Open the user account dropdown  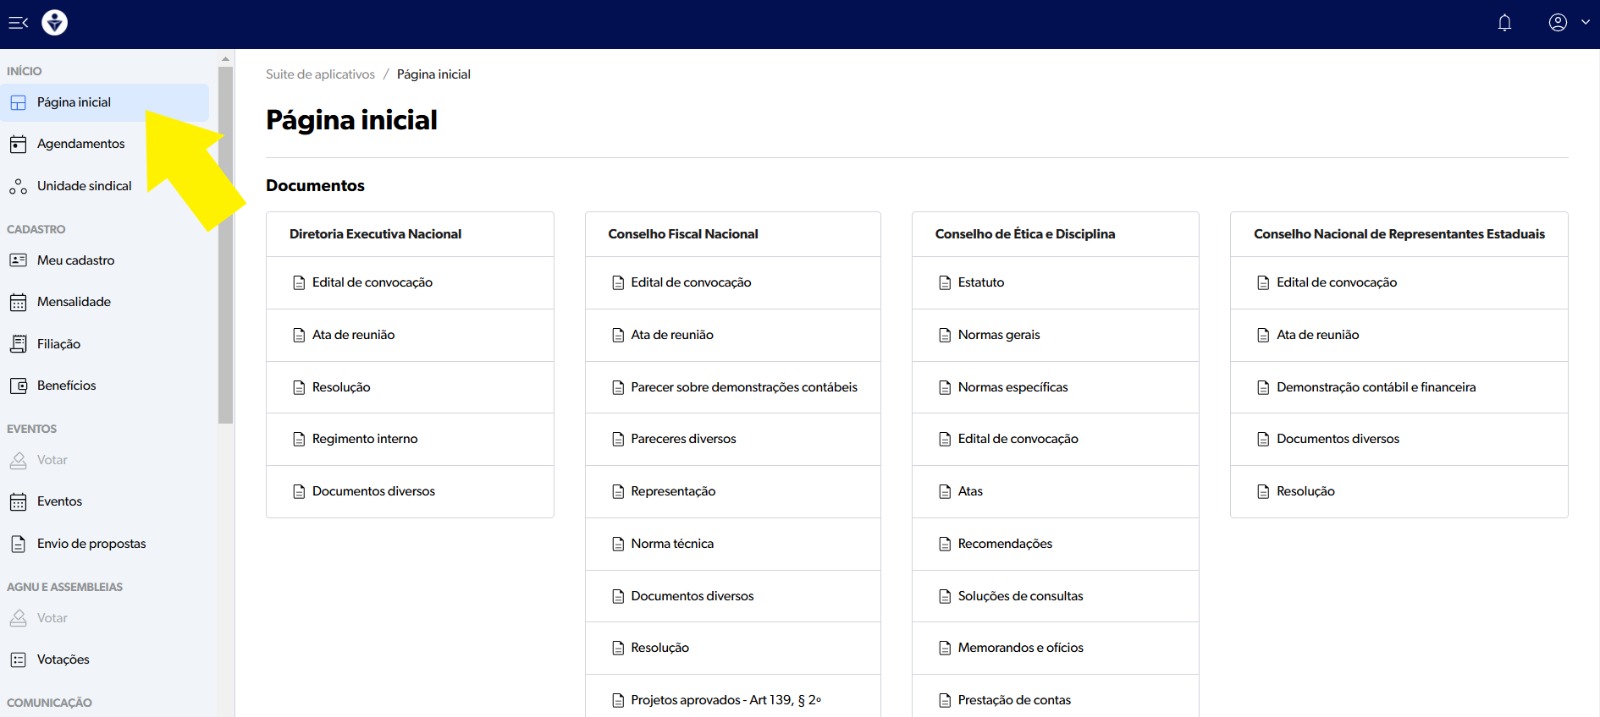click(1568, 22)
